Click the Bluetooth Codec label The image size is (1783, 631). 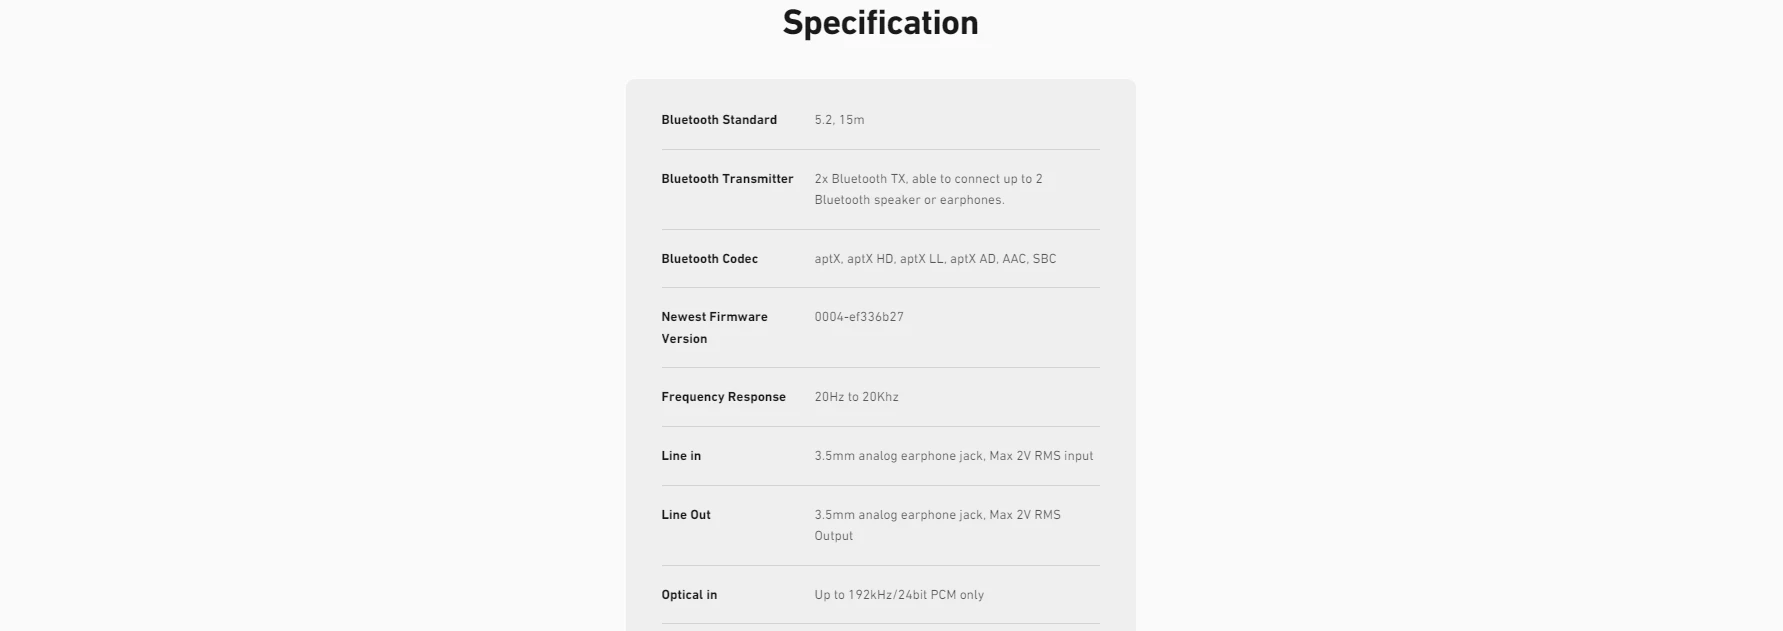click(x=709, y=259)
